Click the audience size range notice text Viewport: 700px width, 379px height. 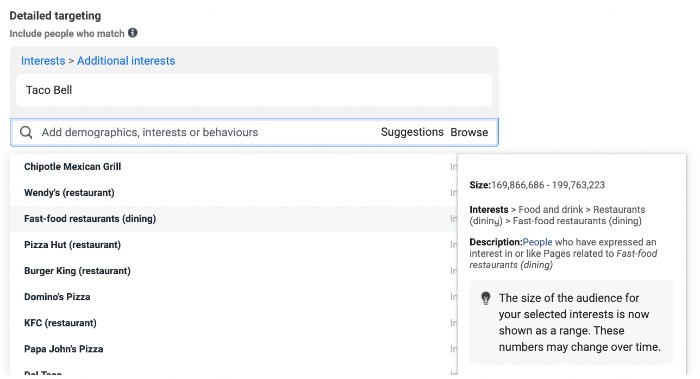(579, 322)
